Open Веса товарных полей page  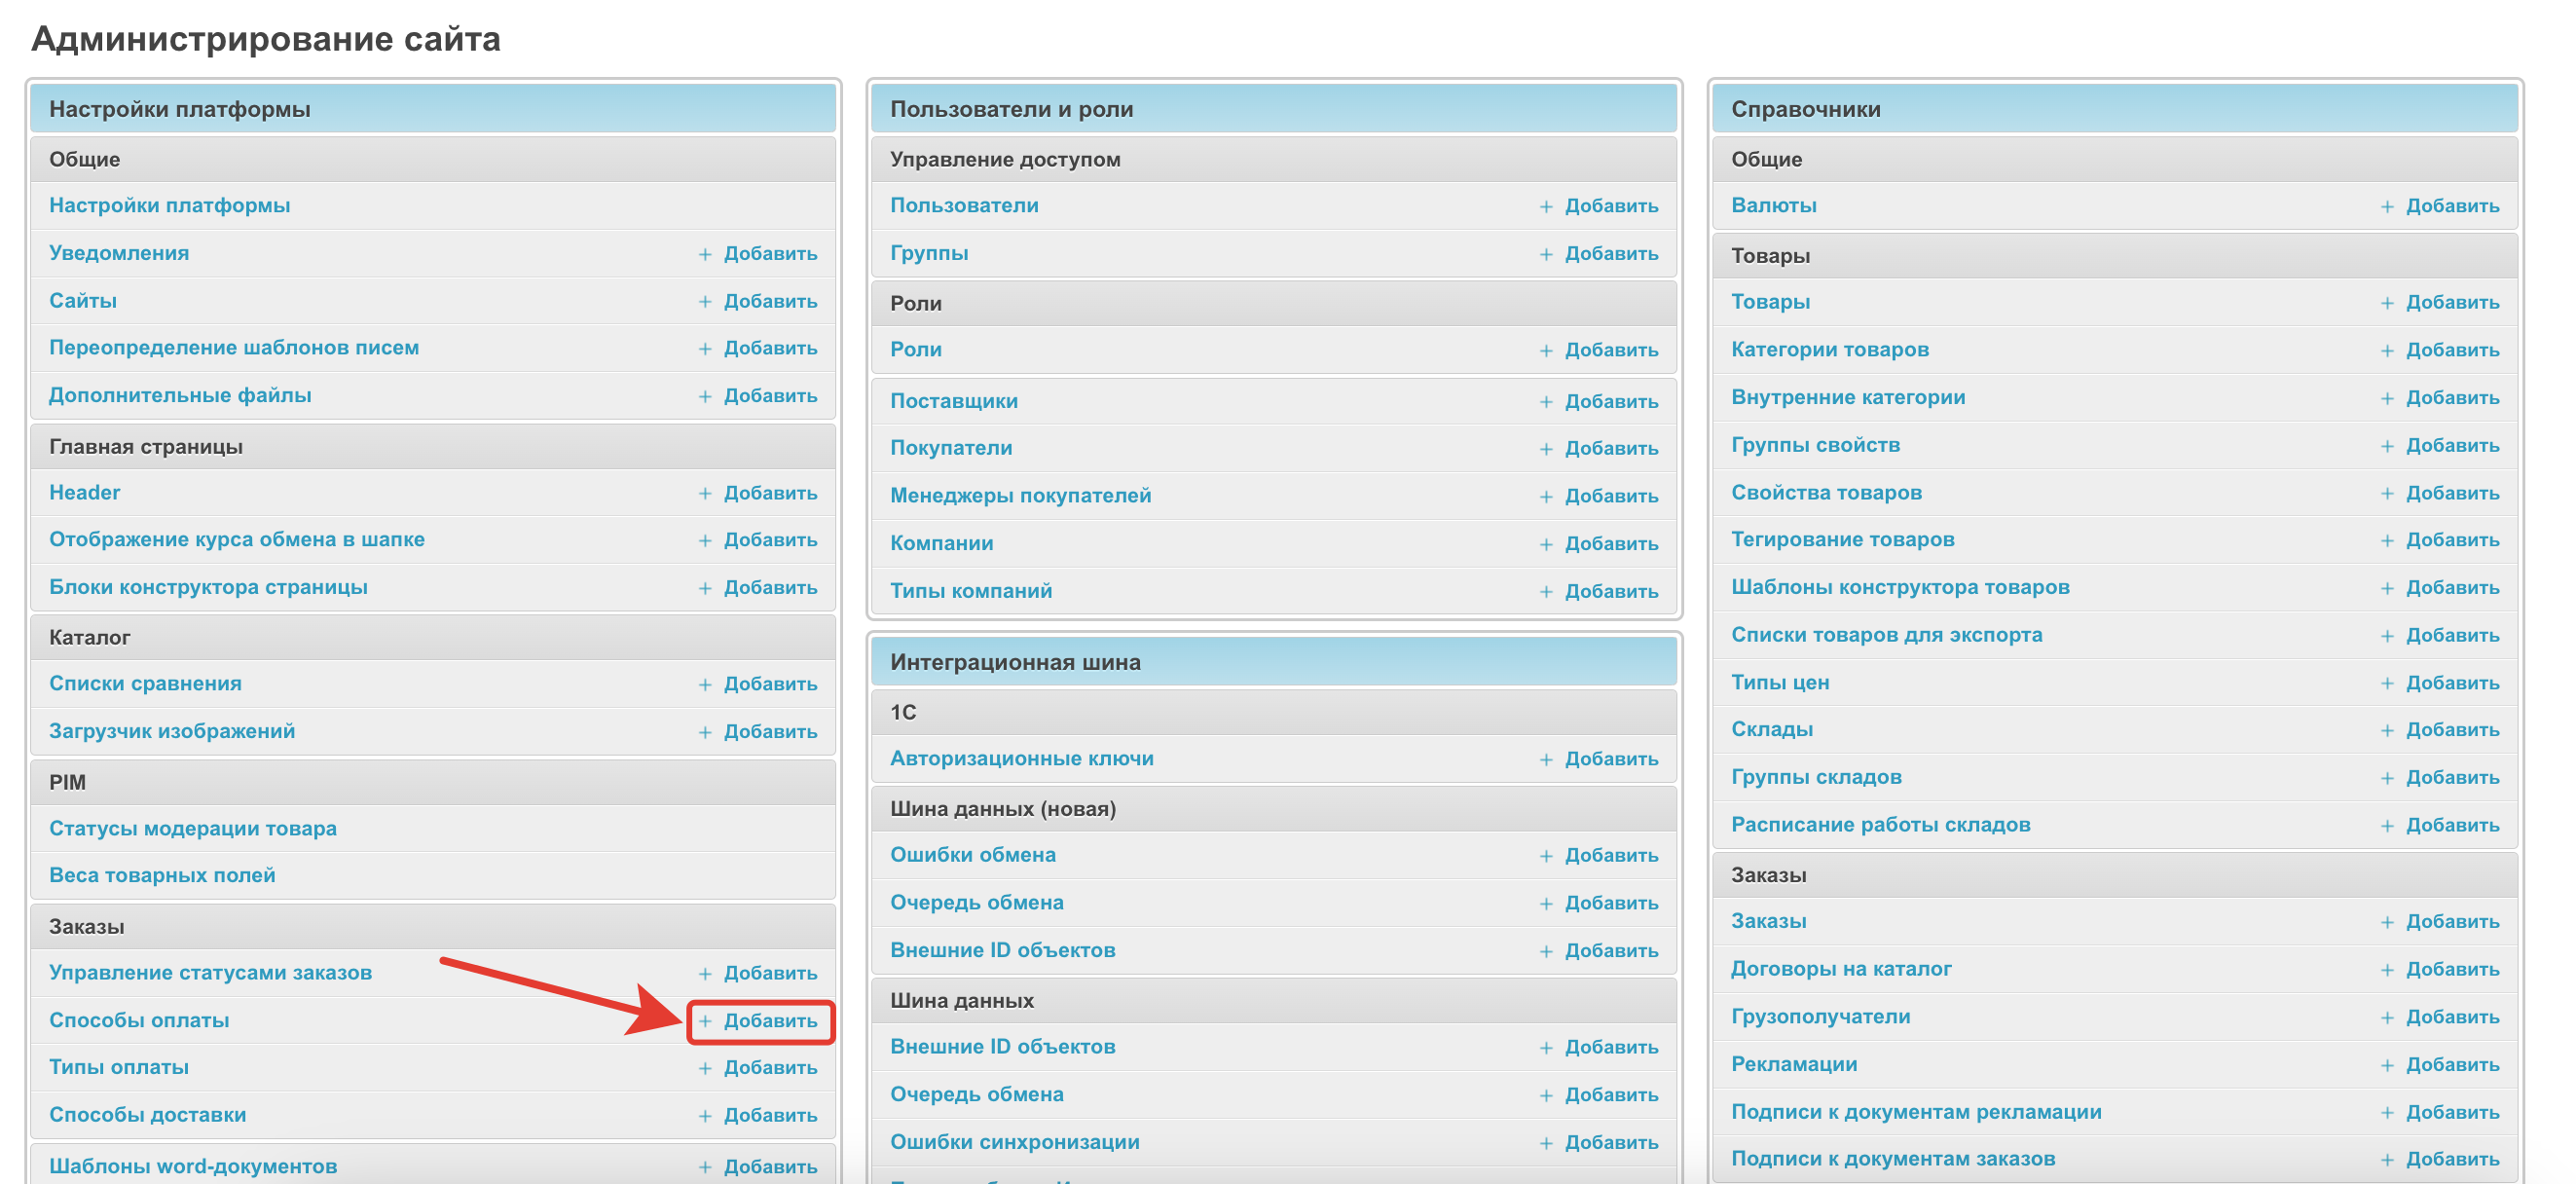[162, 875]
